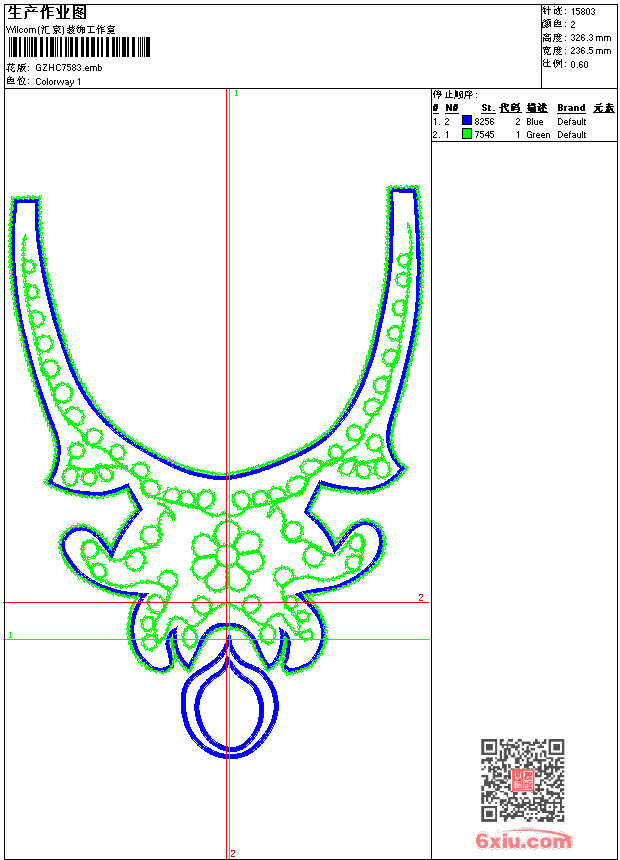Screen dimensions: 620x860
Task: Click the barcode under the studio name
Action: (x=79, y=47)
